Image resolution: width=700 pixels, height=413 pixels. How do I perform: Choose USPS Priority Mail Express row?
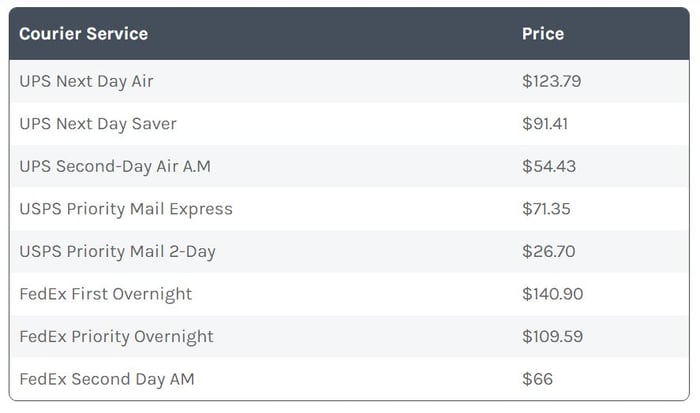pyautogui.click(x=349, y=209)
